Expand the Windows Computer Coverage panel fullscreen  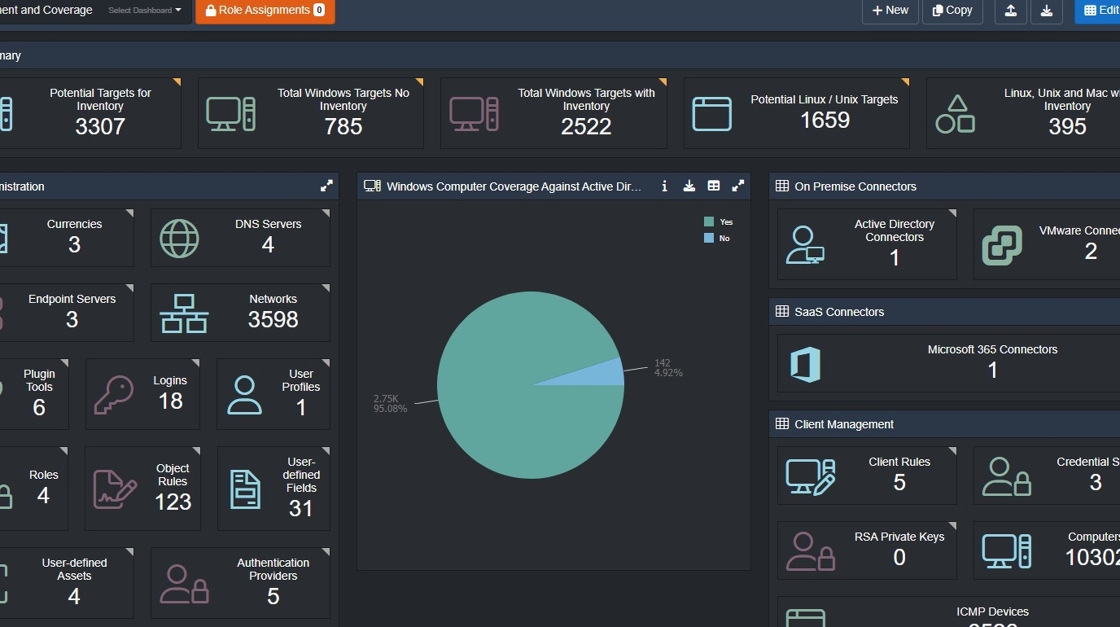(x=738, y=186)
